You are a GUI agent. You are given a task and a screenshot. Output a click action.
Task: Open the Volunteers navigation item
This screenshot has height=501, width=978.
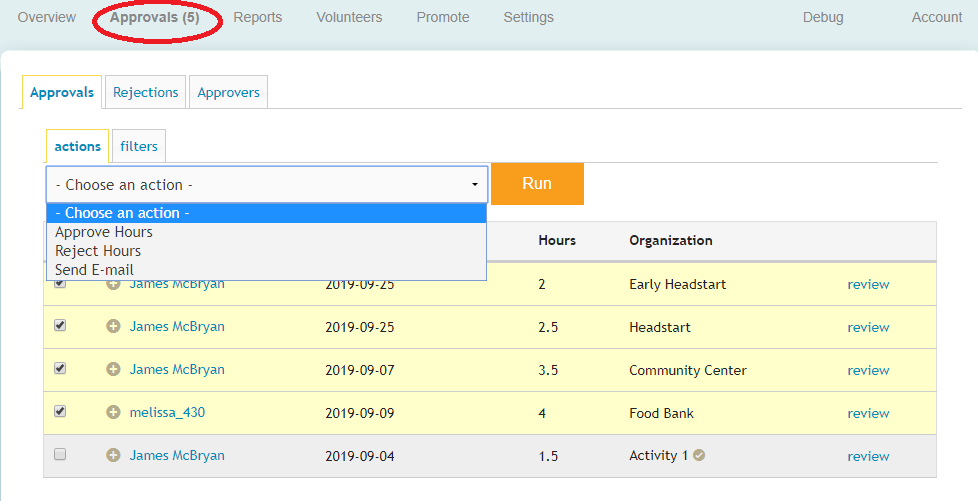349,17
